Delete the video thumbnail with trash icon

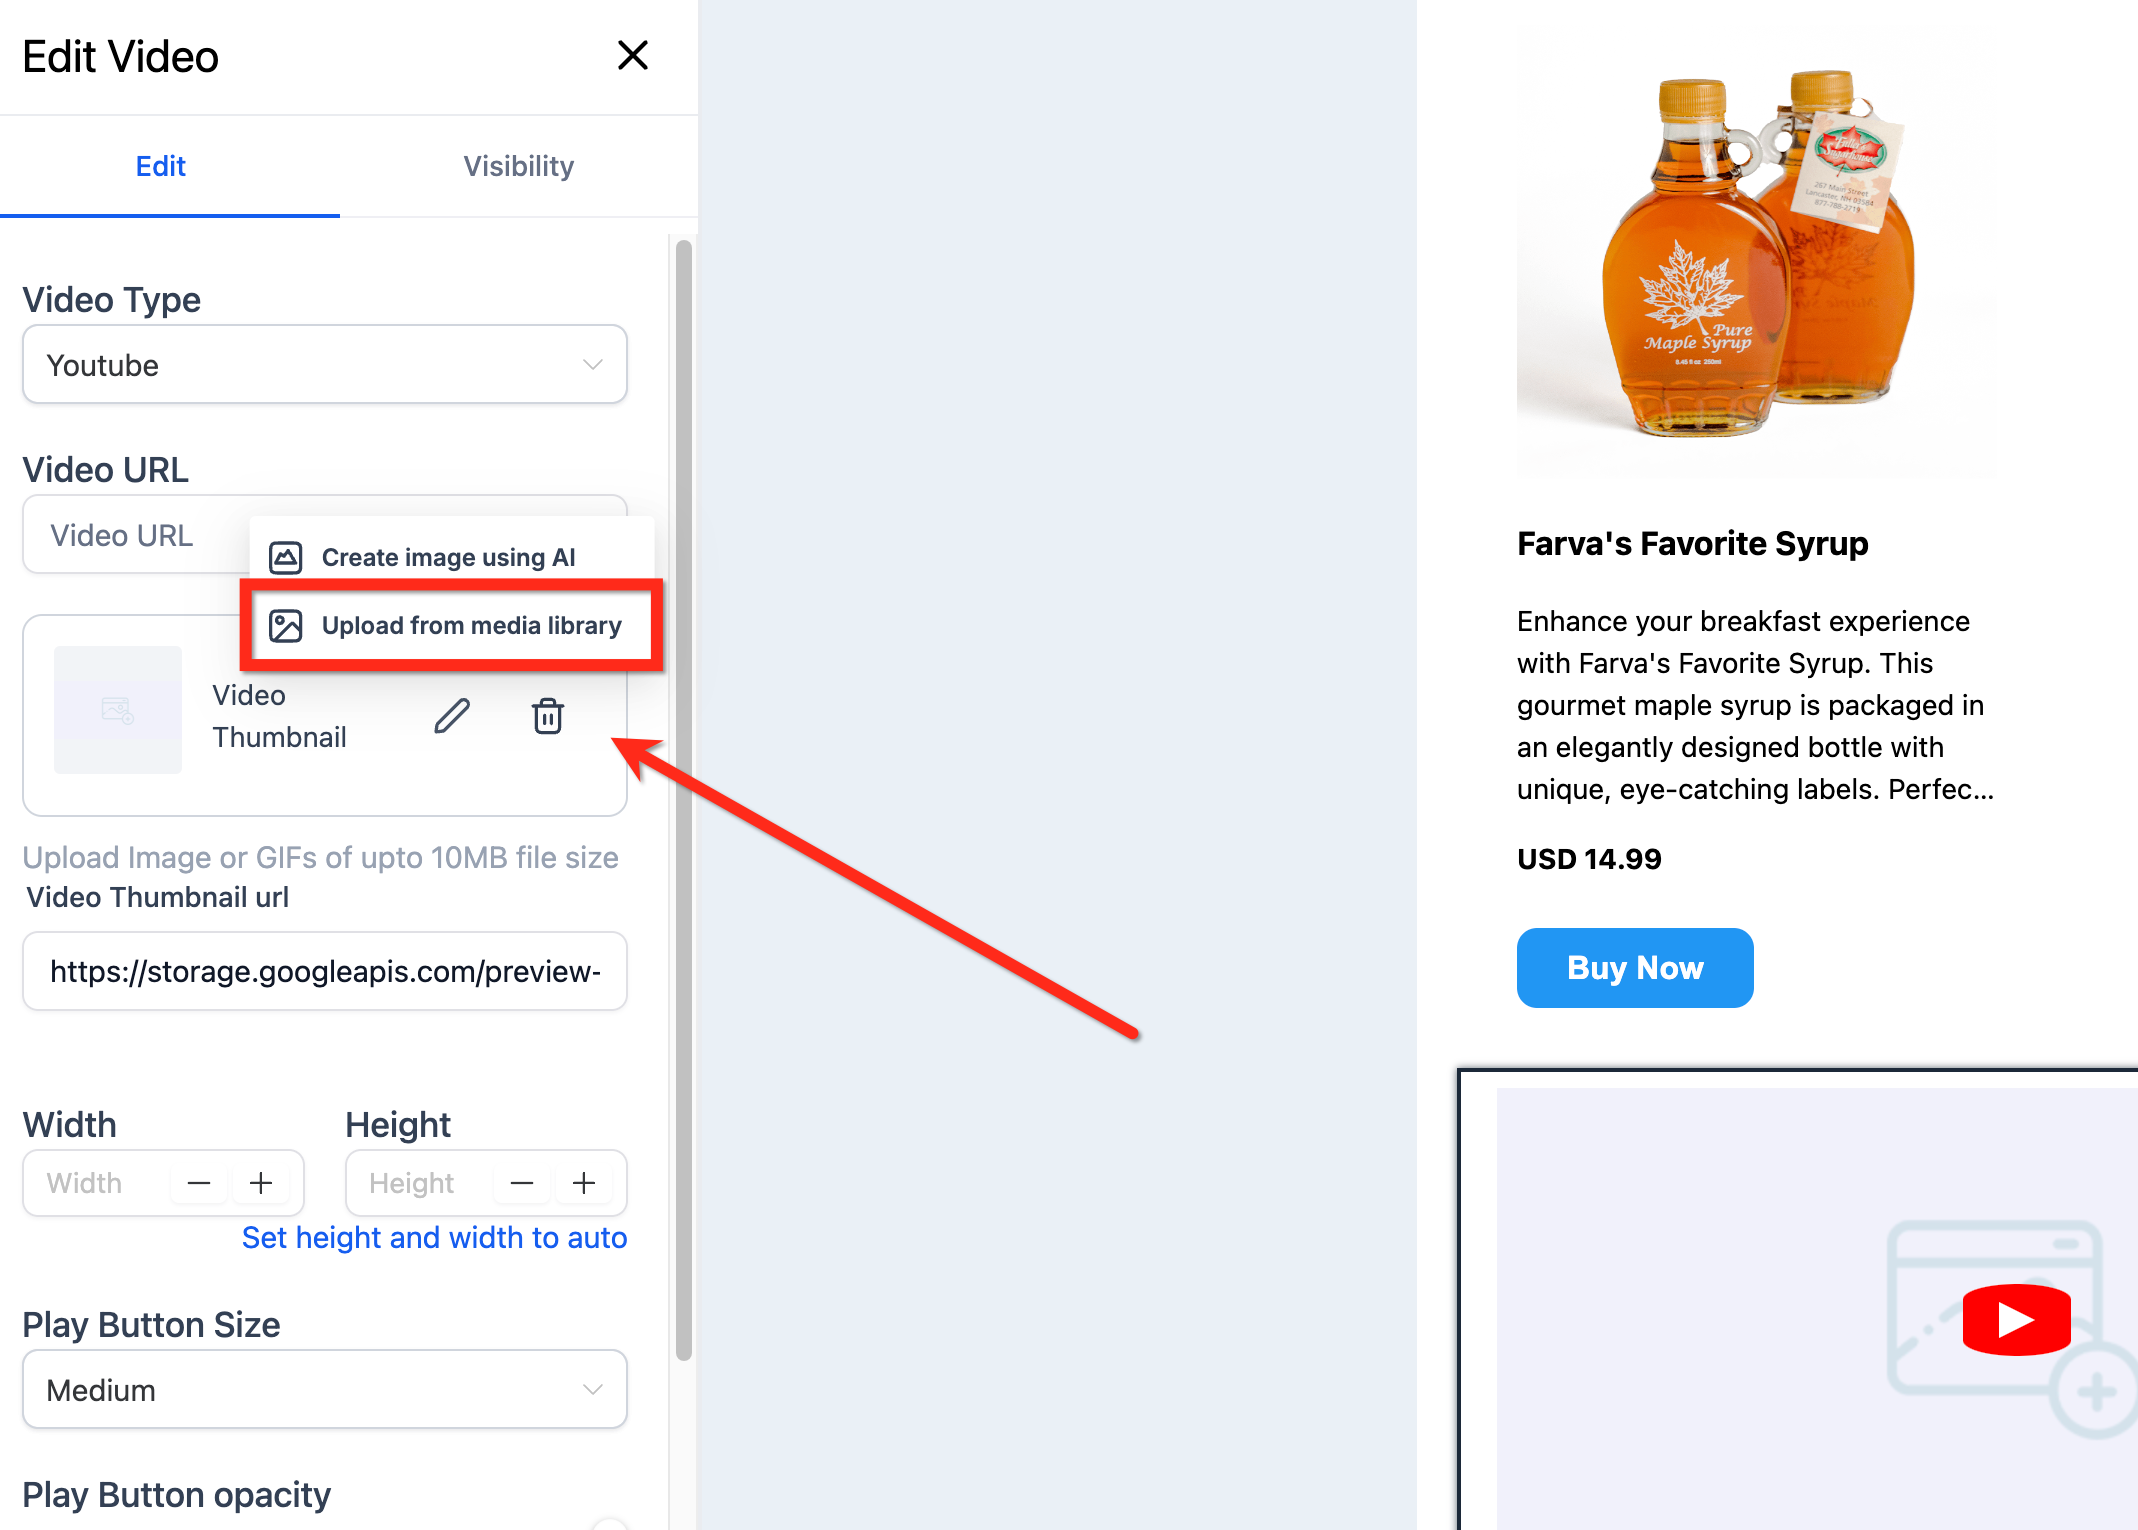coord(548,716)
